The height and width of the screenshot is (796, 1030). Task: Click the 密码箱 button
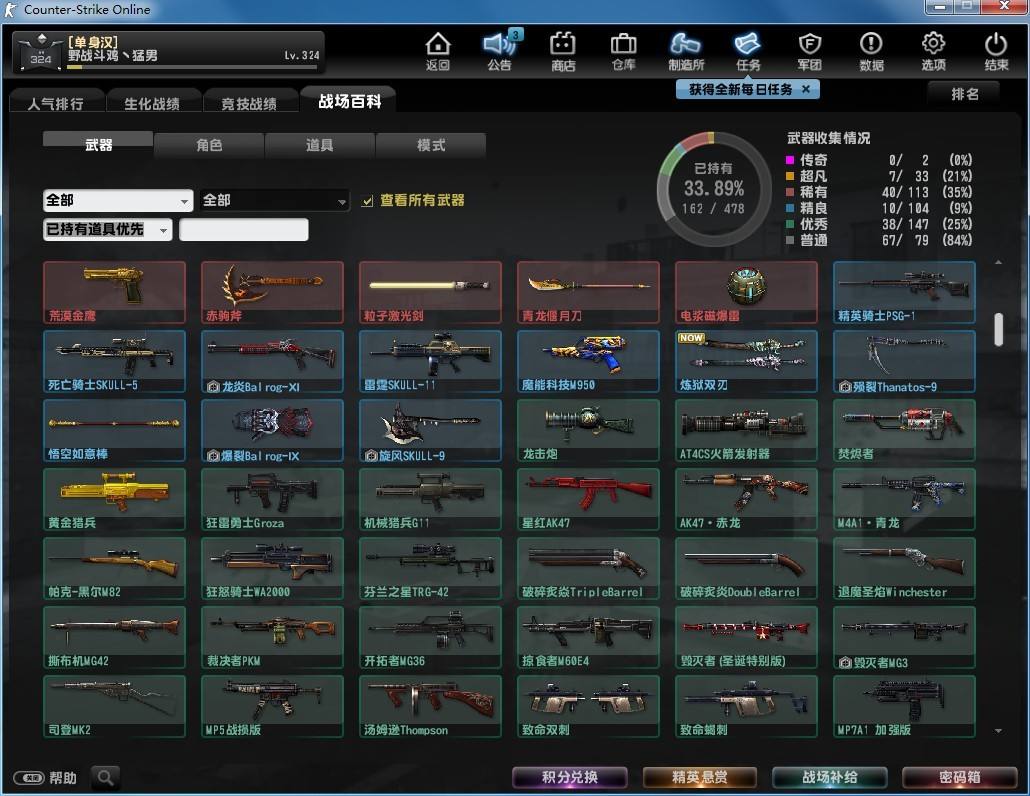click(x=959, y=777)
